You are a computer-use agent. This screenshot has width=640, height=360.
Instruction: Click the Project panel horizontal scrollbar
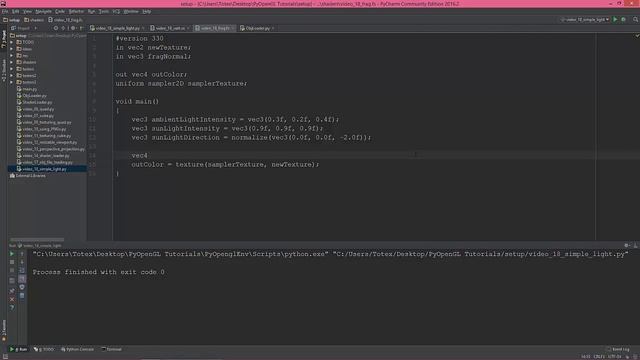37,240
